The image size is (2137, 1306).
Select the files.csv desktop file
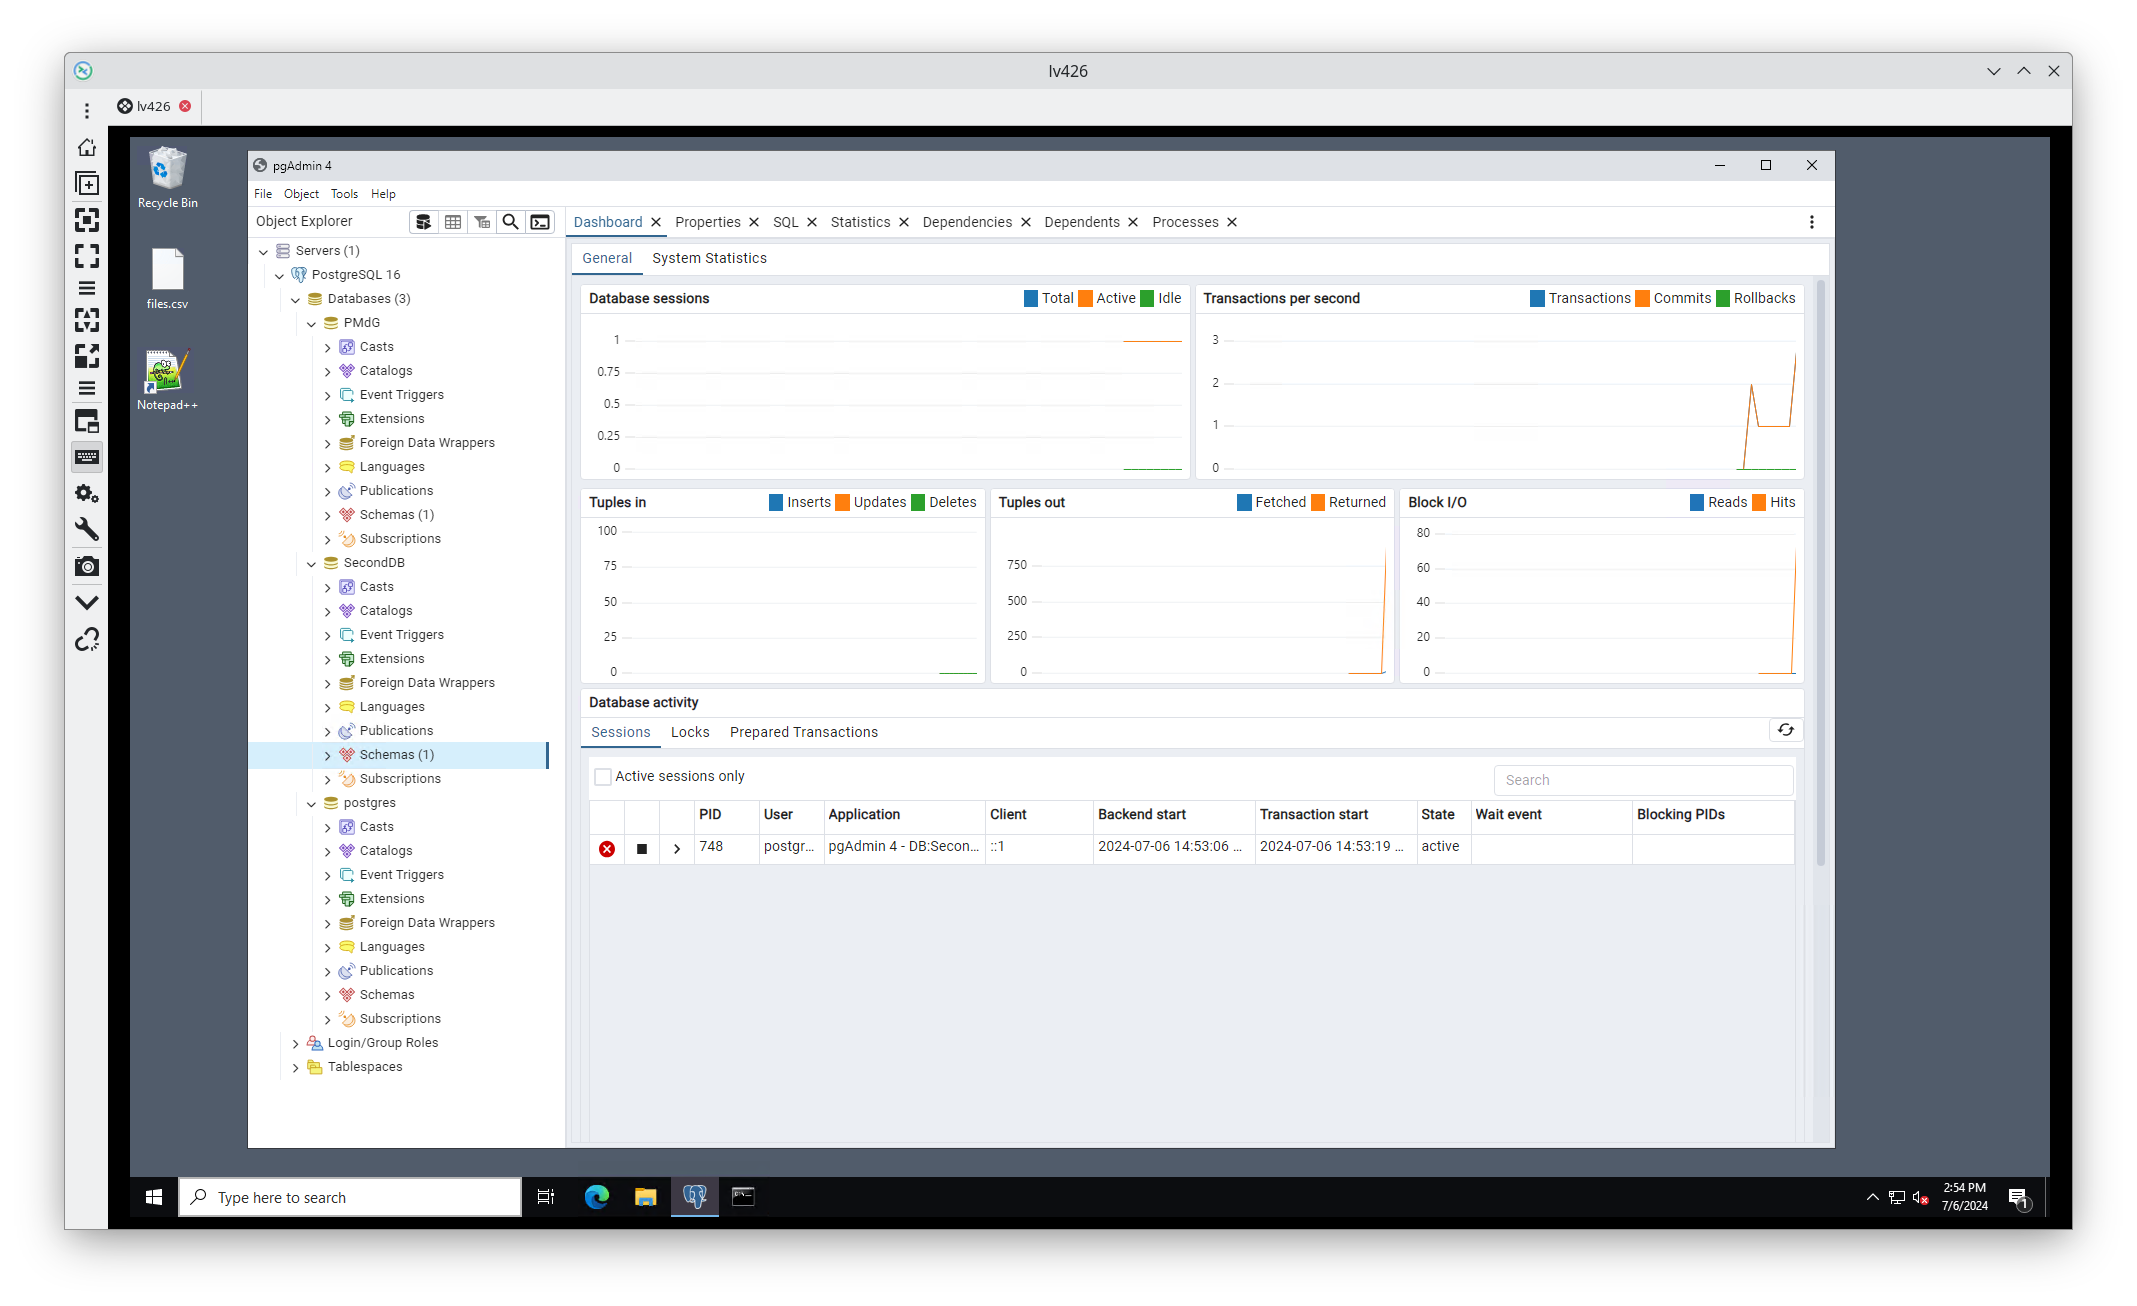[167, 278]
